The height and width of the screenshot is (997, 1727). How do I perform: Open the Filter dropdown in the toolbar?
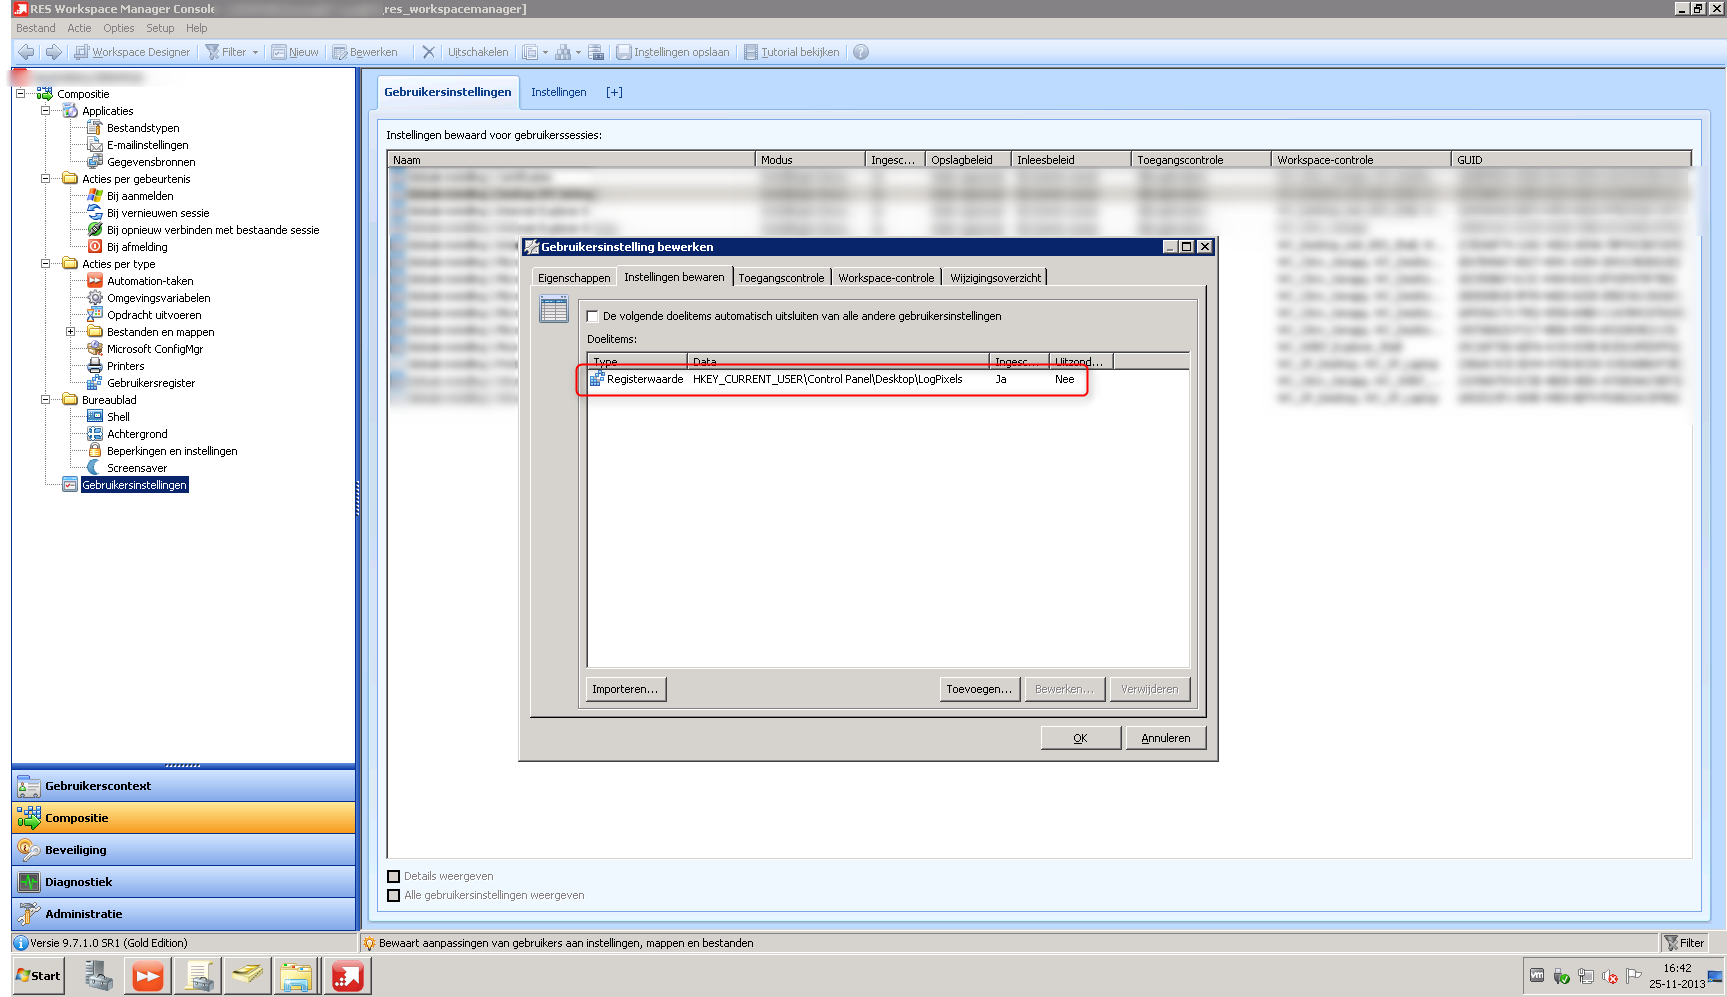tap(253, 51)
